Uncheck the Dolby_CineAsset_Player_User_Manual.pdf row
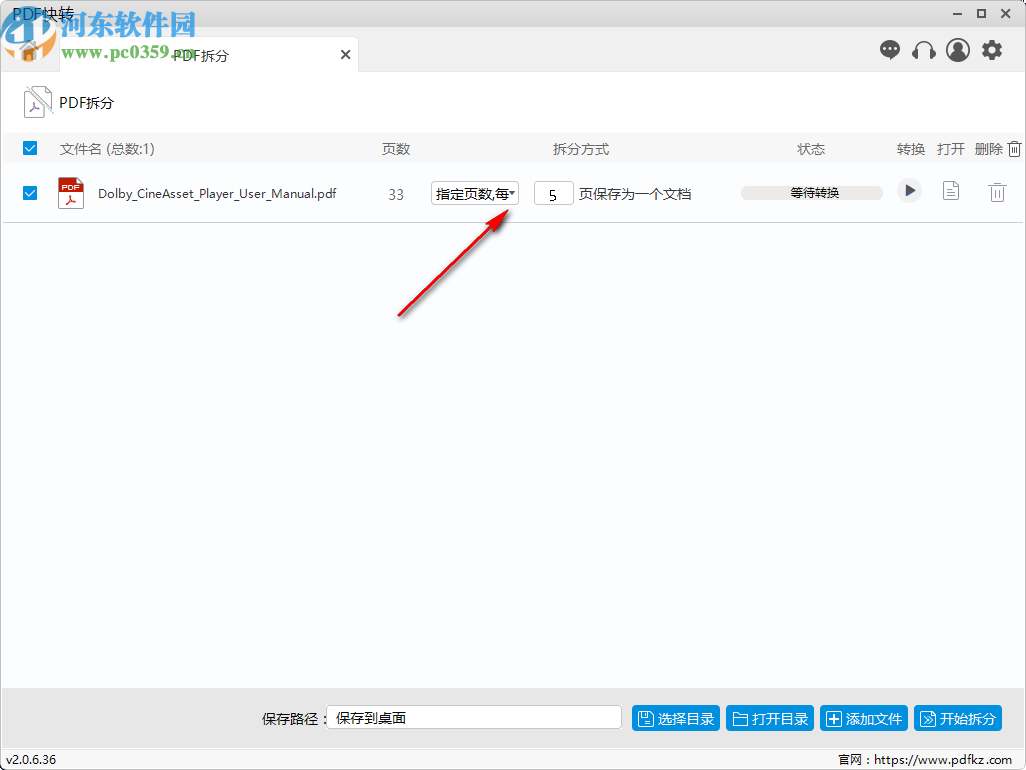This screenshot has height=770, width=1026. 29,192
